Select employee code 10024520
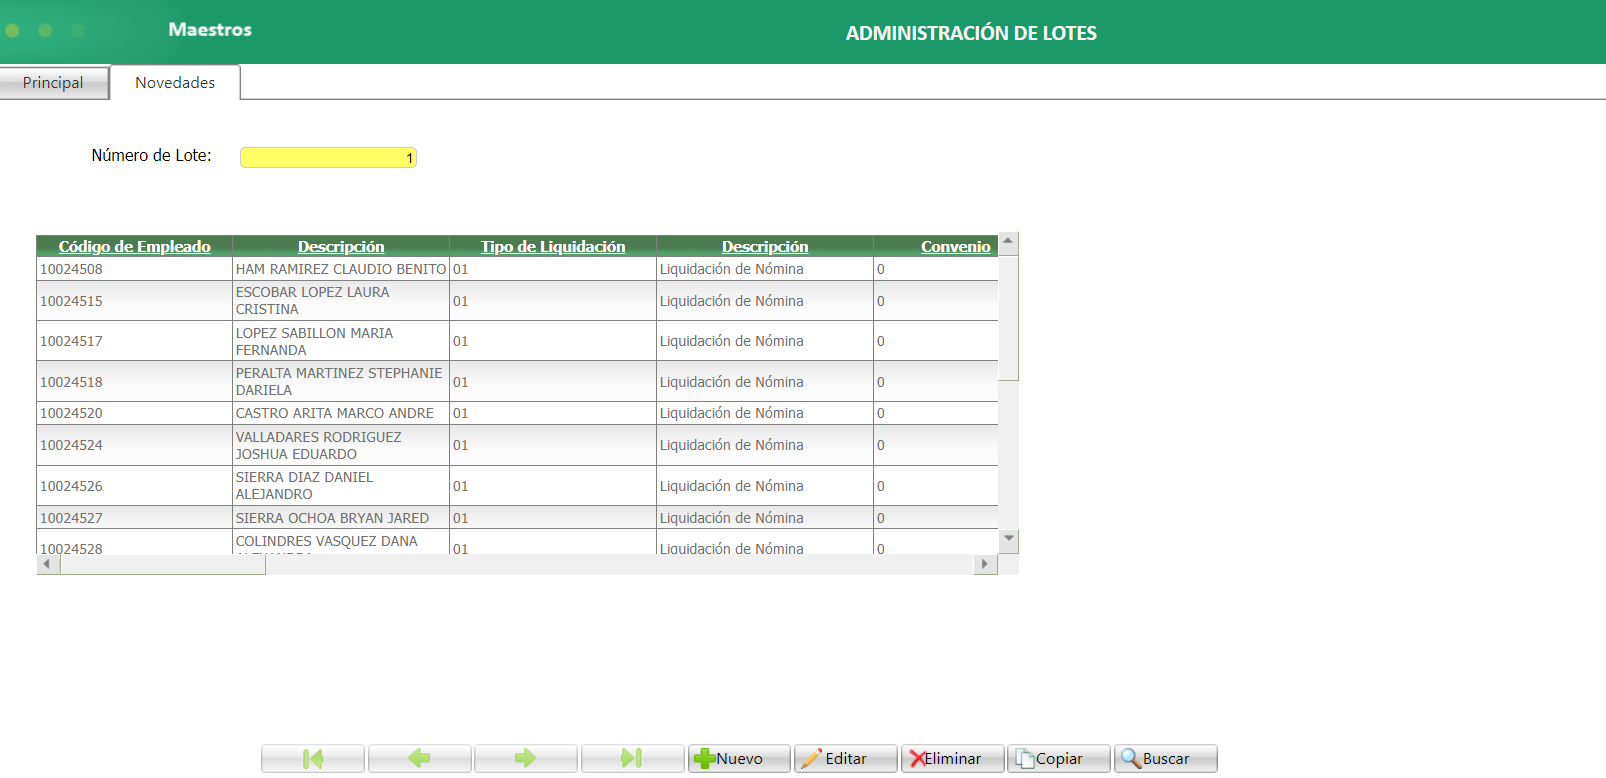The width and height of the screenshot is (1606, 778). point(134,413)
